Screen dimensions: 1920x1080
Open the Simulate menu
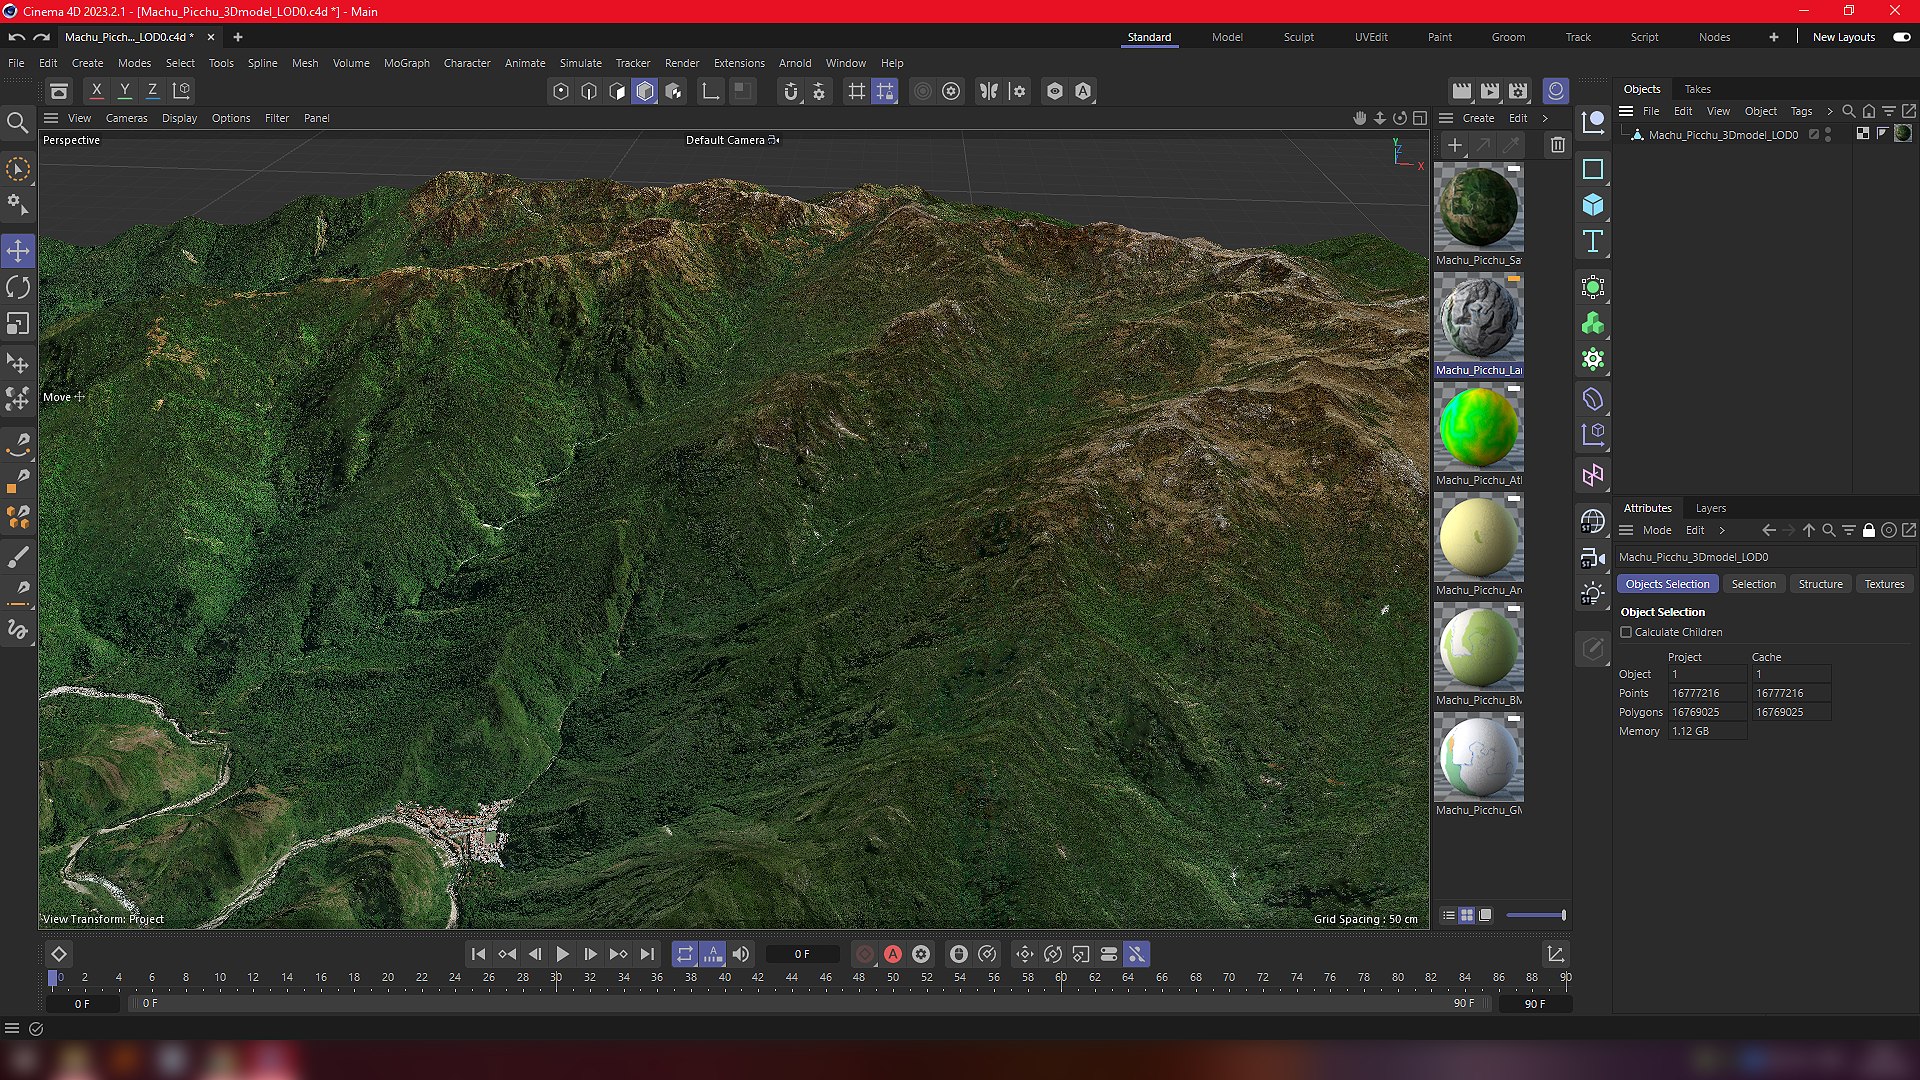[x=581, y=63]
